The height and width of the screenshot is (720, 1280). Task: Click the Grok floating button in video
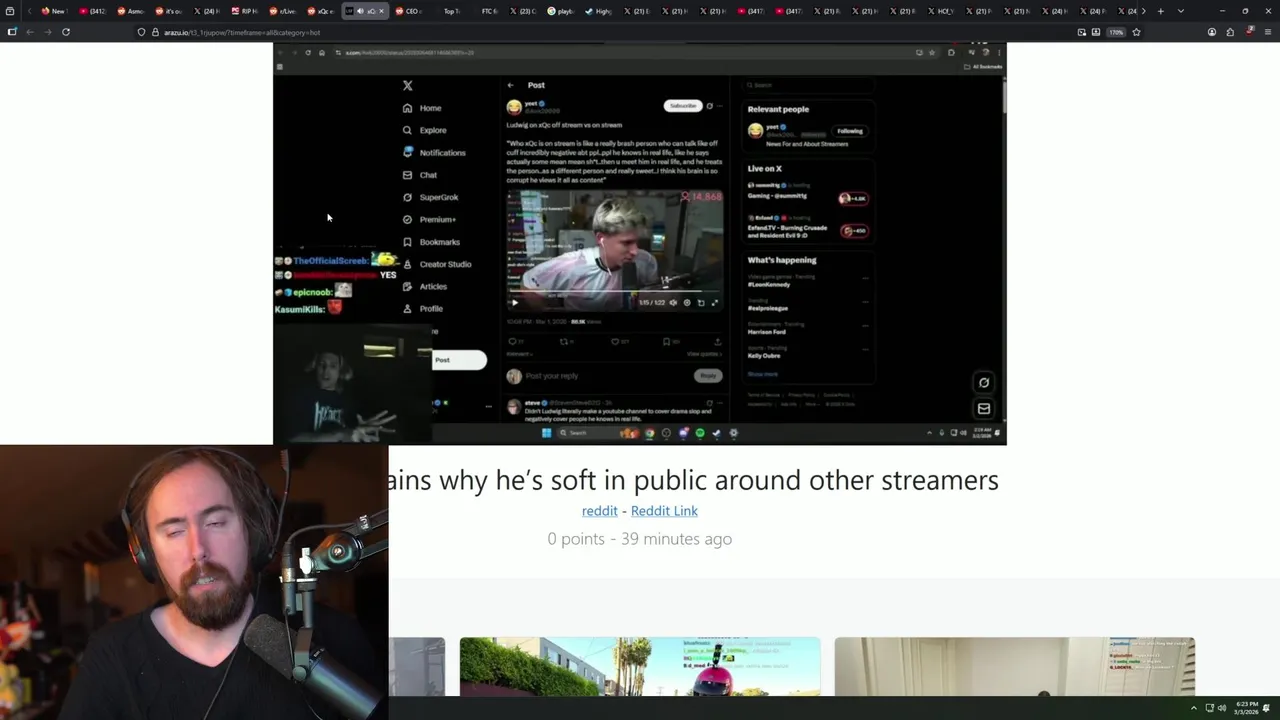984,383
